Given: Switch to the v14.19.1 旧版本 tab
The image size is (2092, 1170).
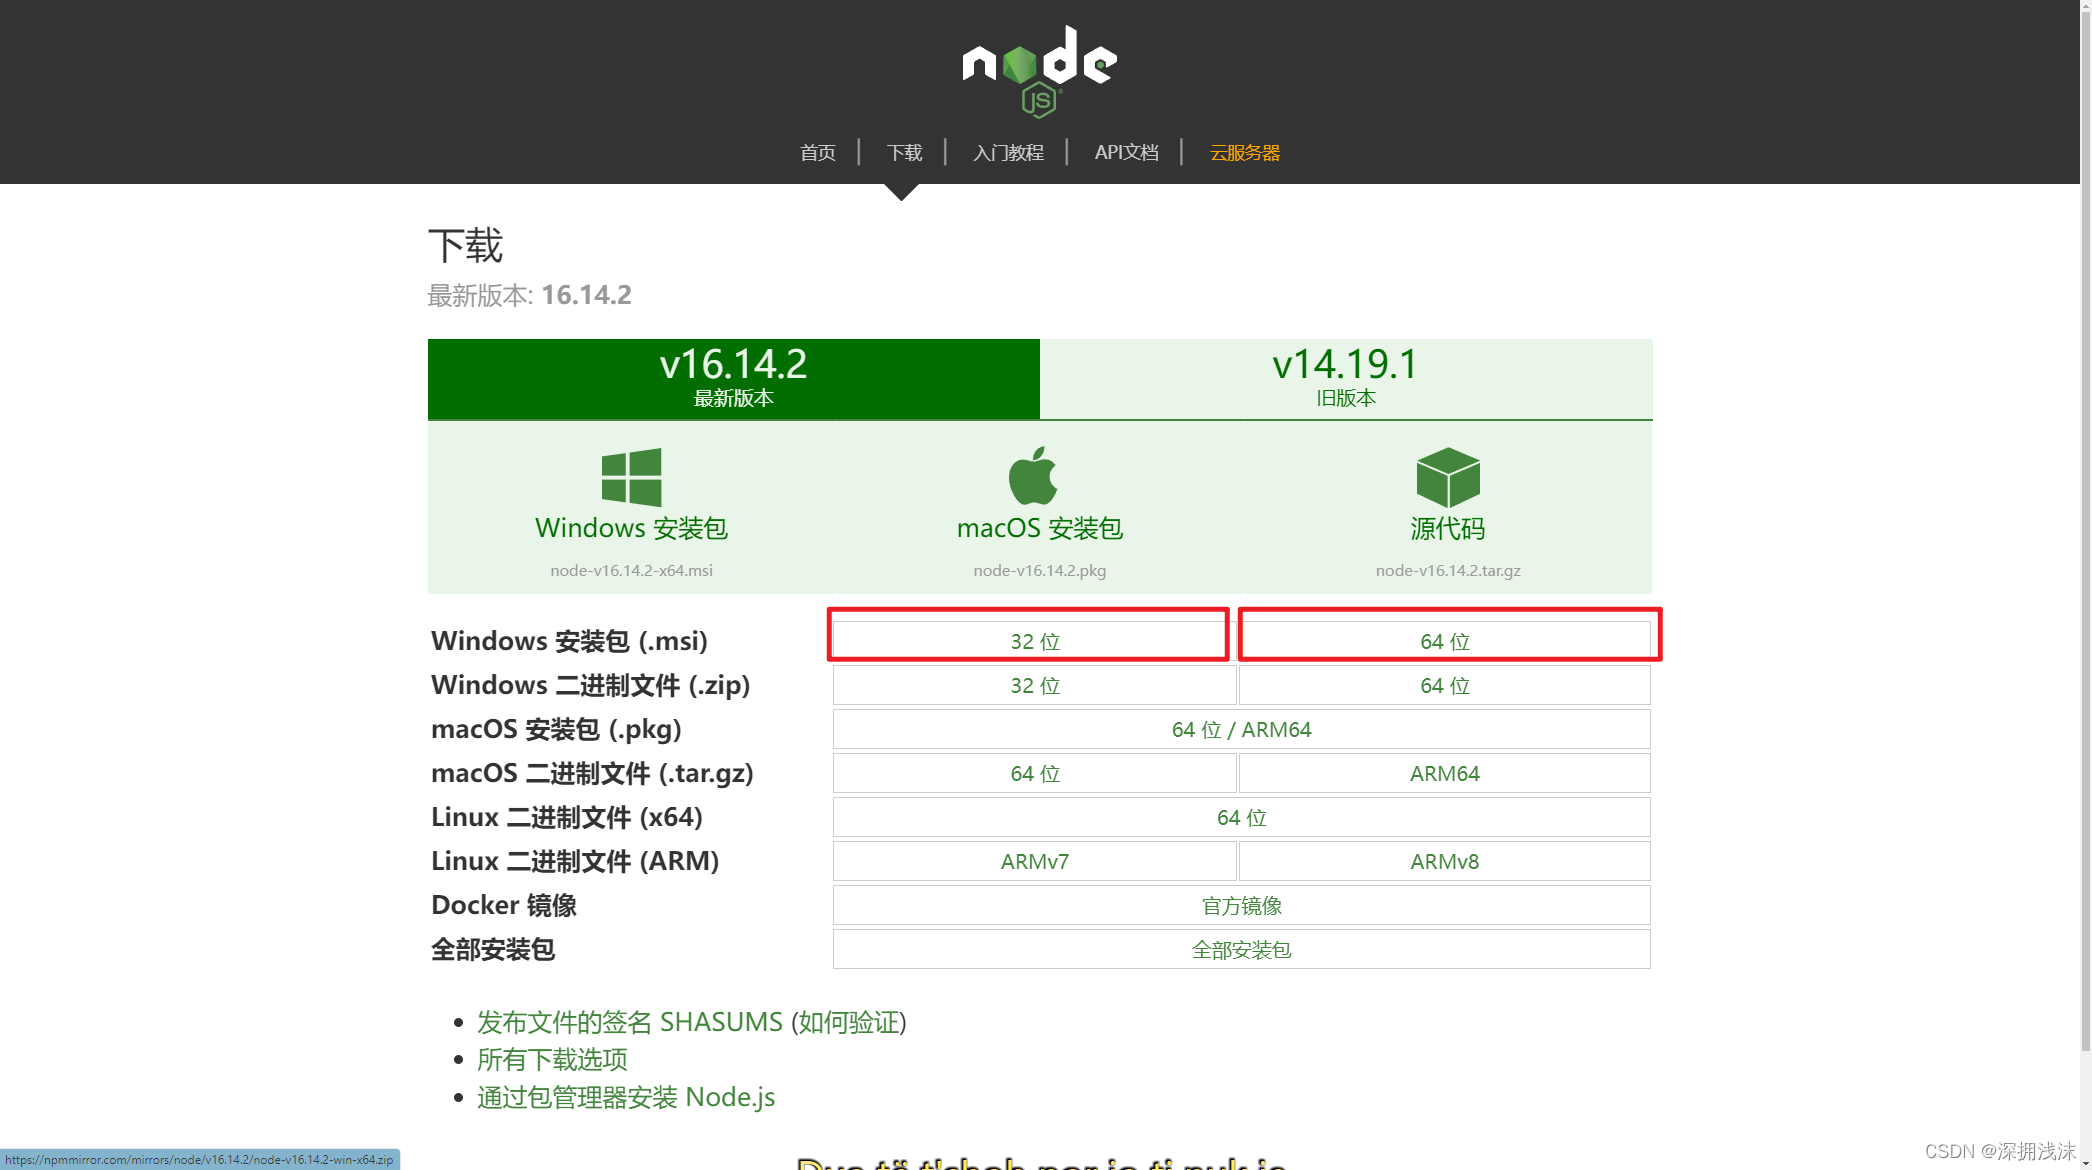Looking at the screenshot, I should pyautogui.click(x=1346, y=379).
